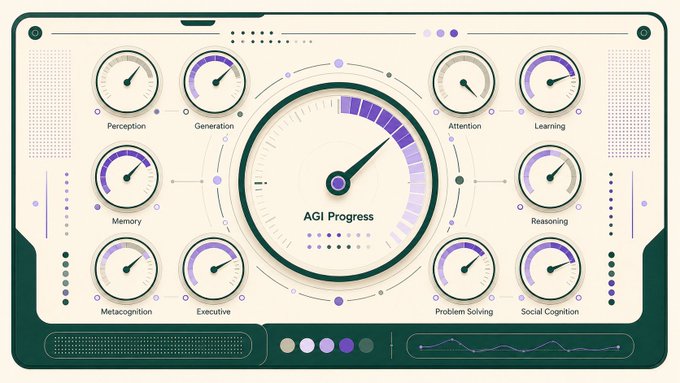680x383 pixels.
Task: Click the 'Attention' label
Action: click(464, 126)
